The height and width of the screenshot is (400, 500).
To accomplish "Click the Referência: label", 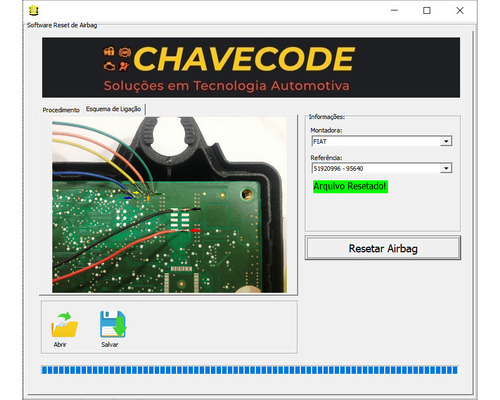I will click(x=326, y=158).
